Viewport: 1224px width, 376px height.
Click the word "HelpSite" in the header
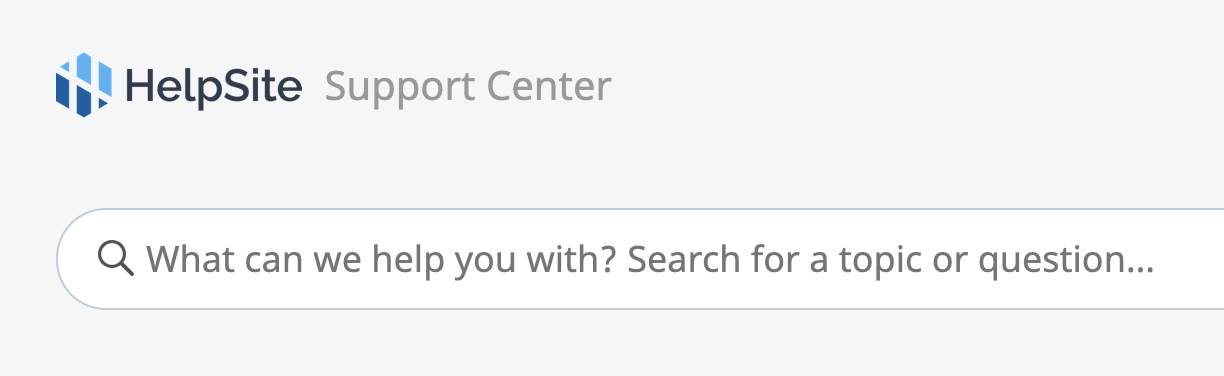[214, 87]
